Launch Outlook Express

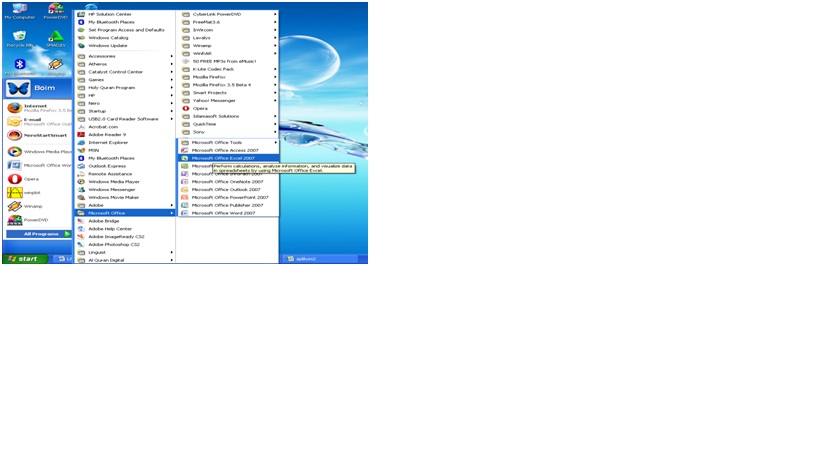coord(125,166)
